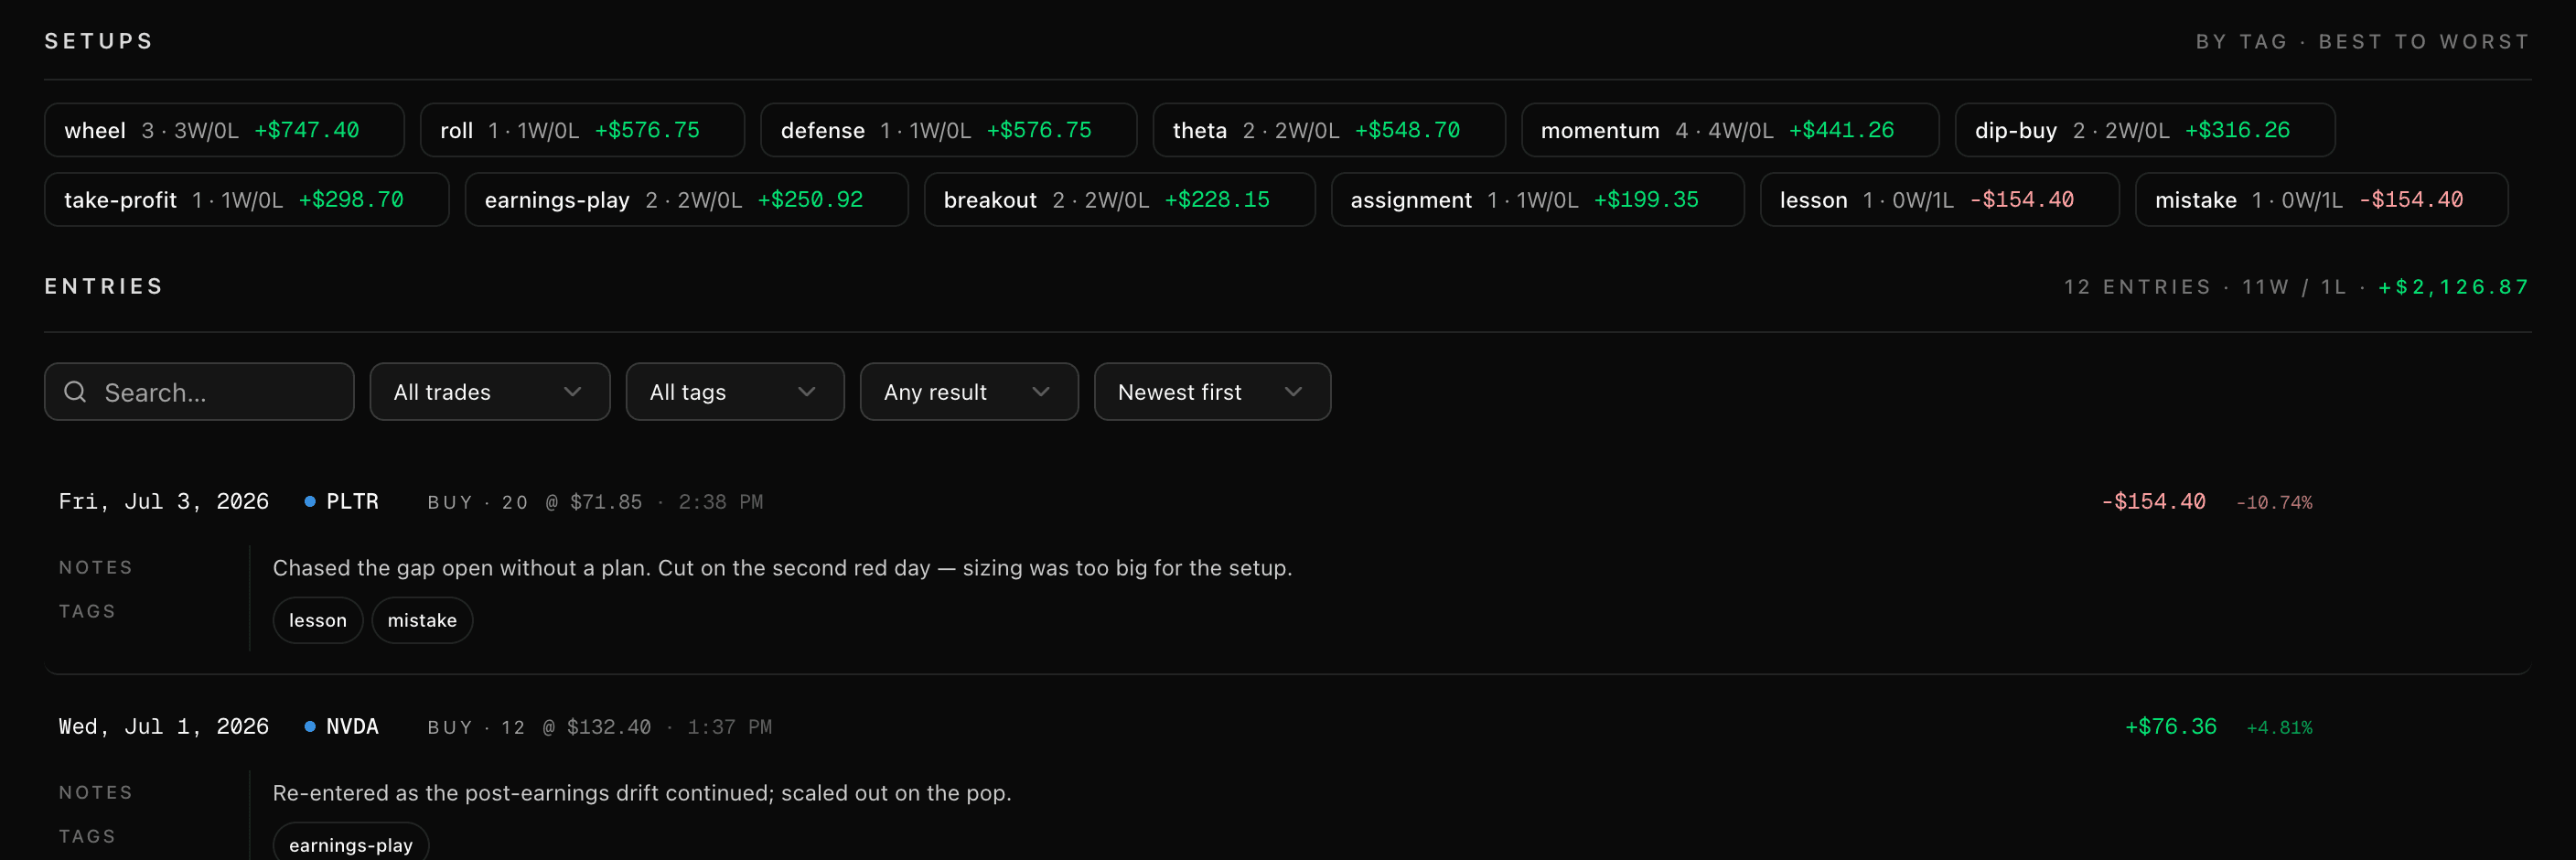Open the Any result dropdown
Screen dimensions: 2576x860
point(969,392)
